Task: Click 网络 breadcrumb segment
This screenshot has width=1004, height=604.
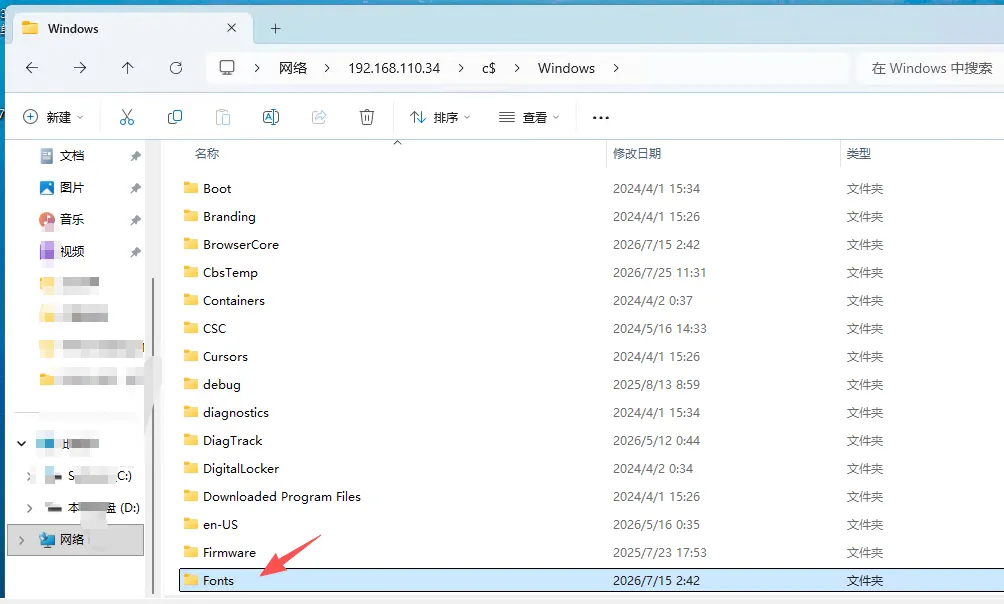Action: point(293,68)
